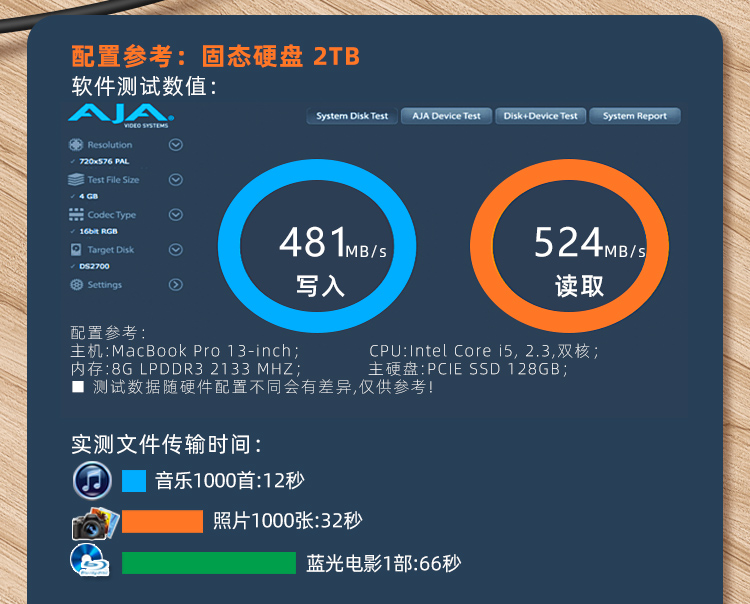The width and height of the screenshot is (750, 604).
Task: Click the 读取 label in orange ring
Action: point(579,286)
